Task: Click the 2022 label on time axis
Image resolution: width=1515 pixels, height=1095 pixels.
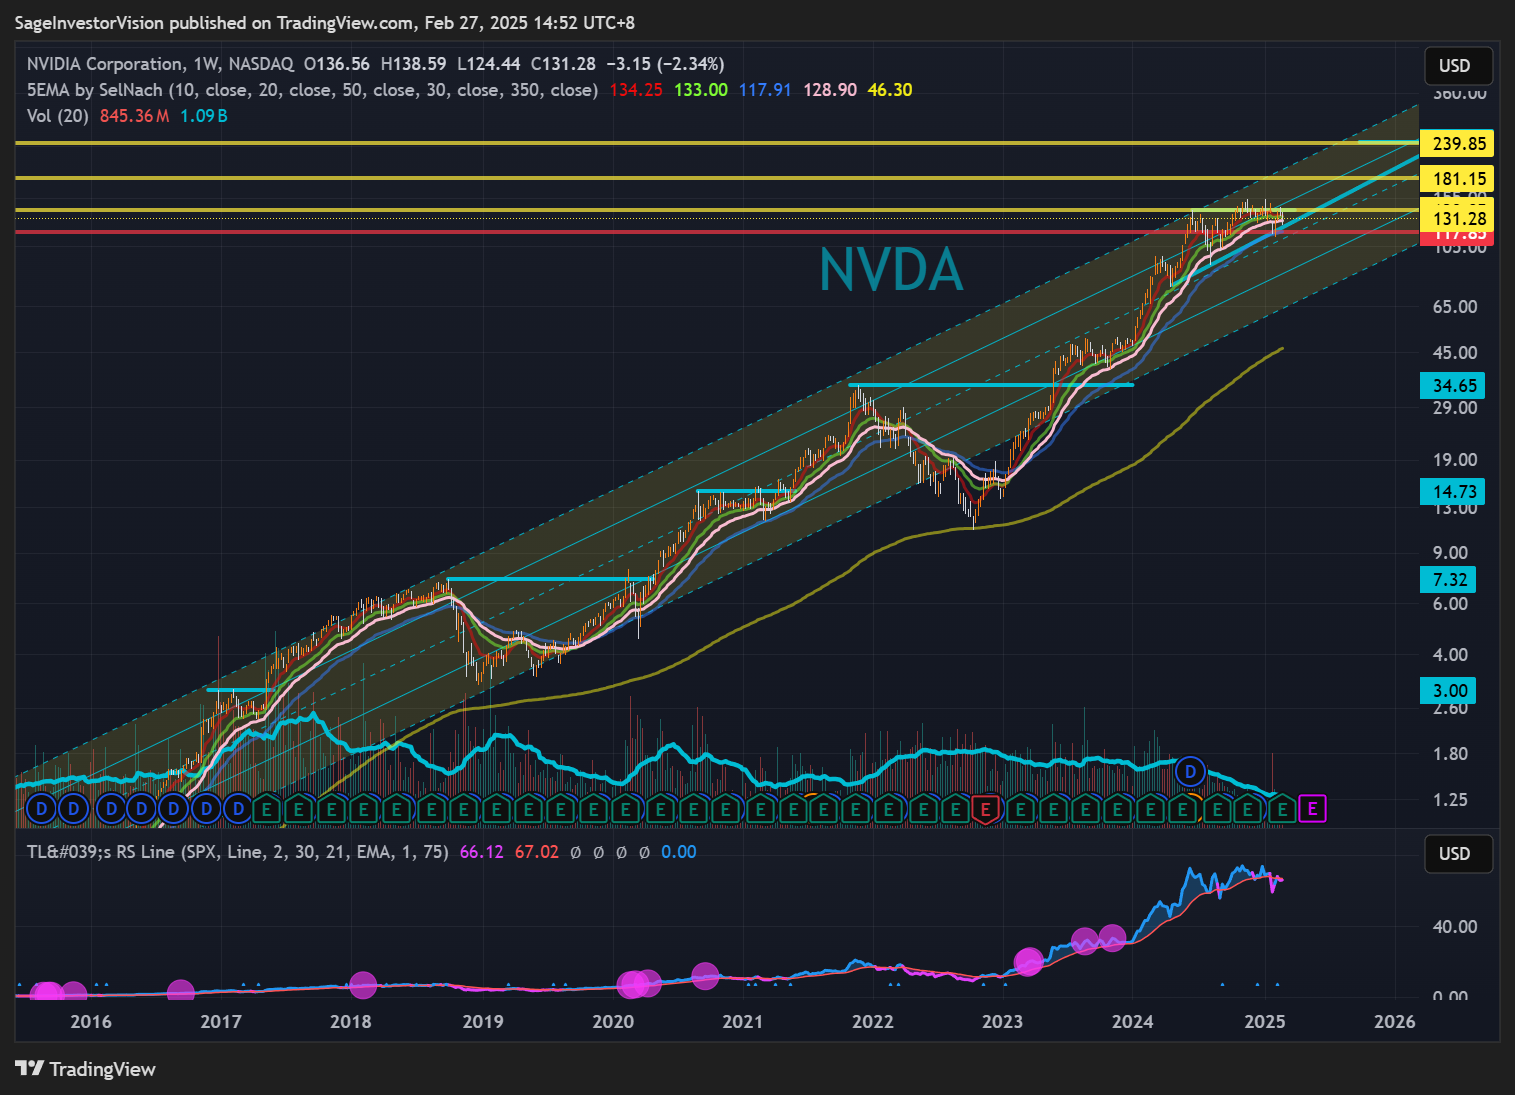Action: 872,1021
